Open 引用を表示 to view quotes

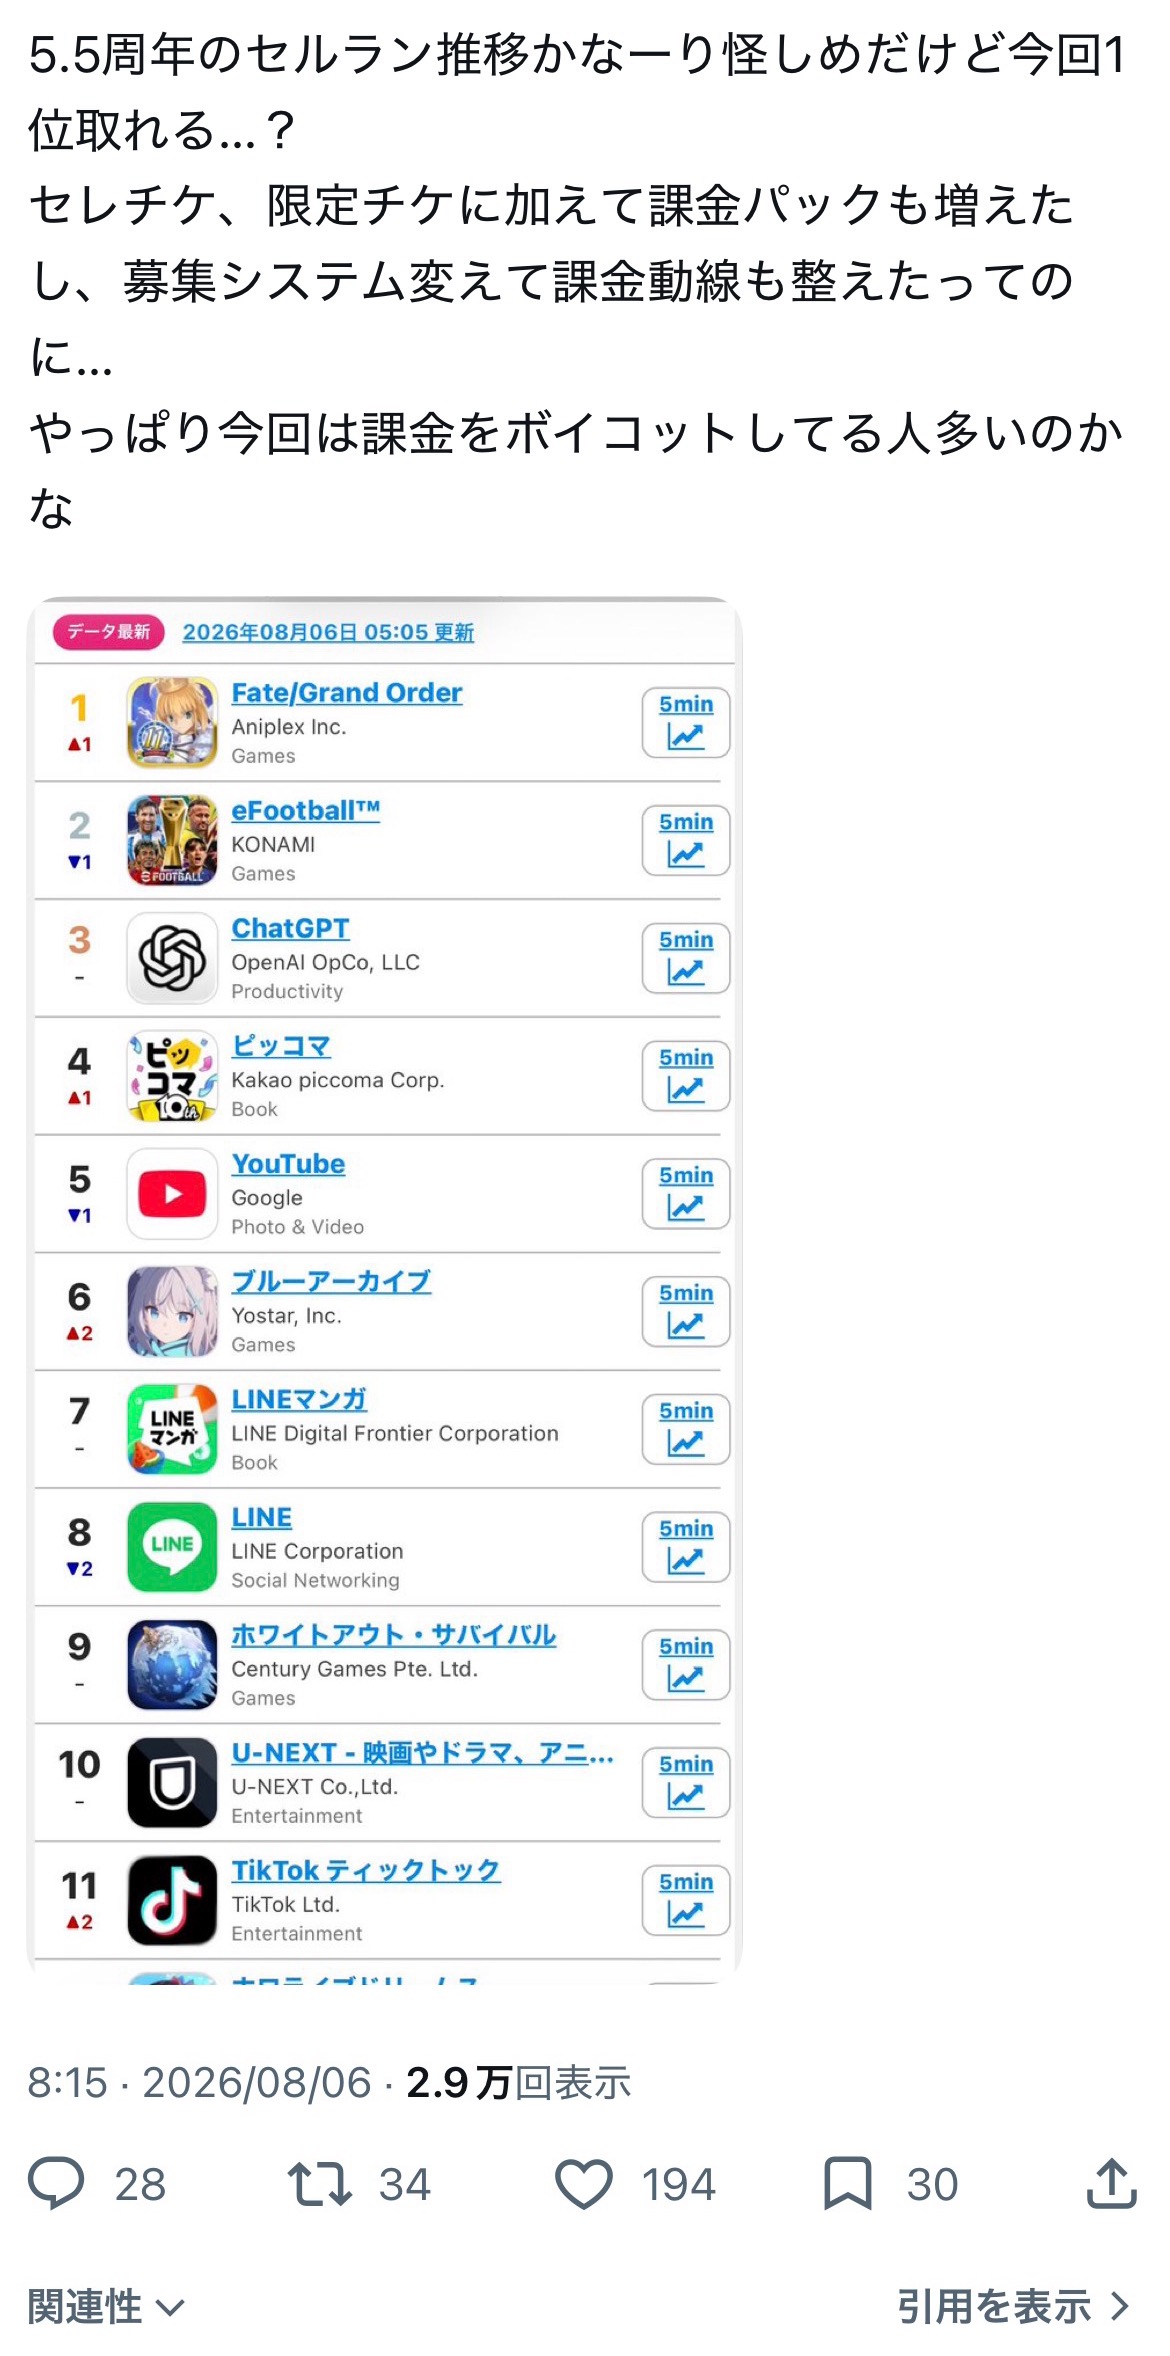(1014, 2307)
